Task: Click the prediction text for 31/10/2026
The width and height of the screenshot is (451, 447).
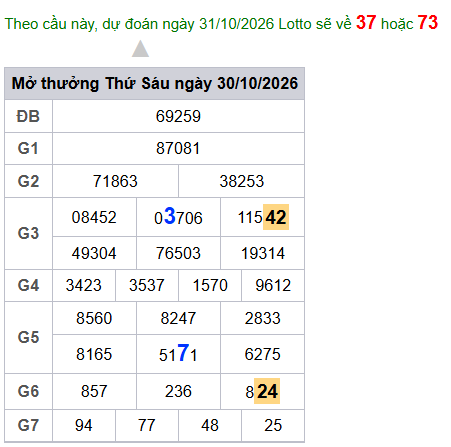Action: point(221,23)
